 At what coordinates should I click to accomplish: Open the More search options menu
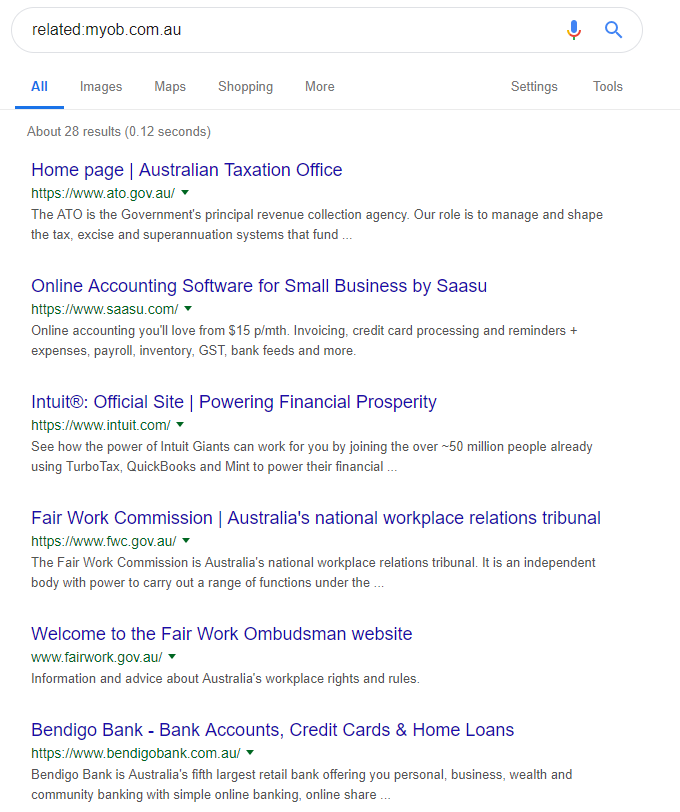click(x=320, y=86)
